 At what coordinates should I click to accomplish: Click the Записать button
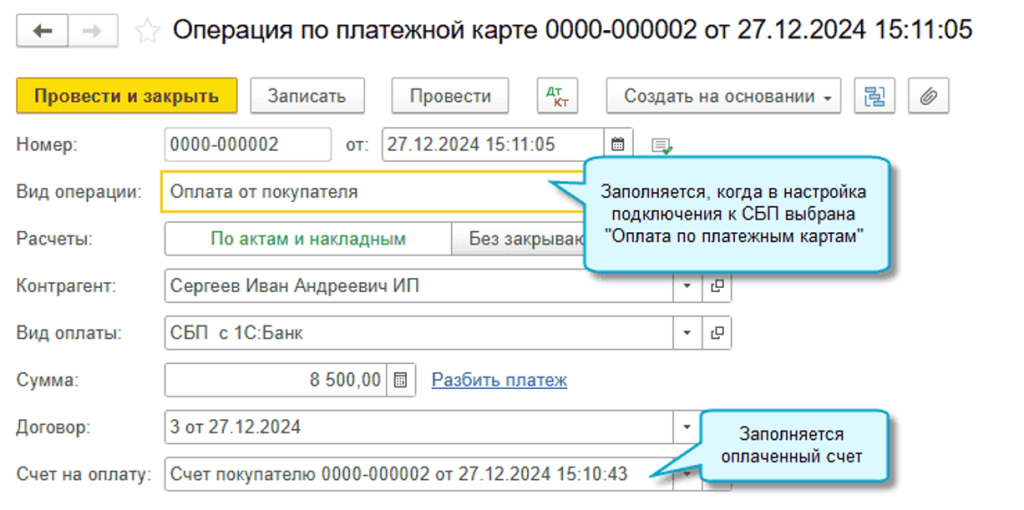(x=306, y=96)
